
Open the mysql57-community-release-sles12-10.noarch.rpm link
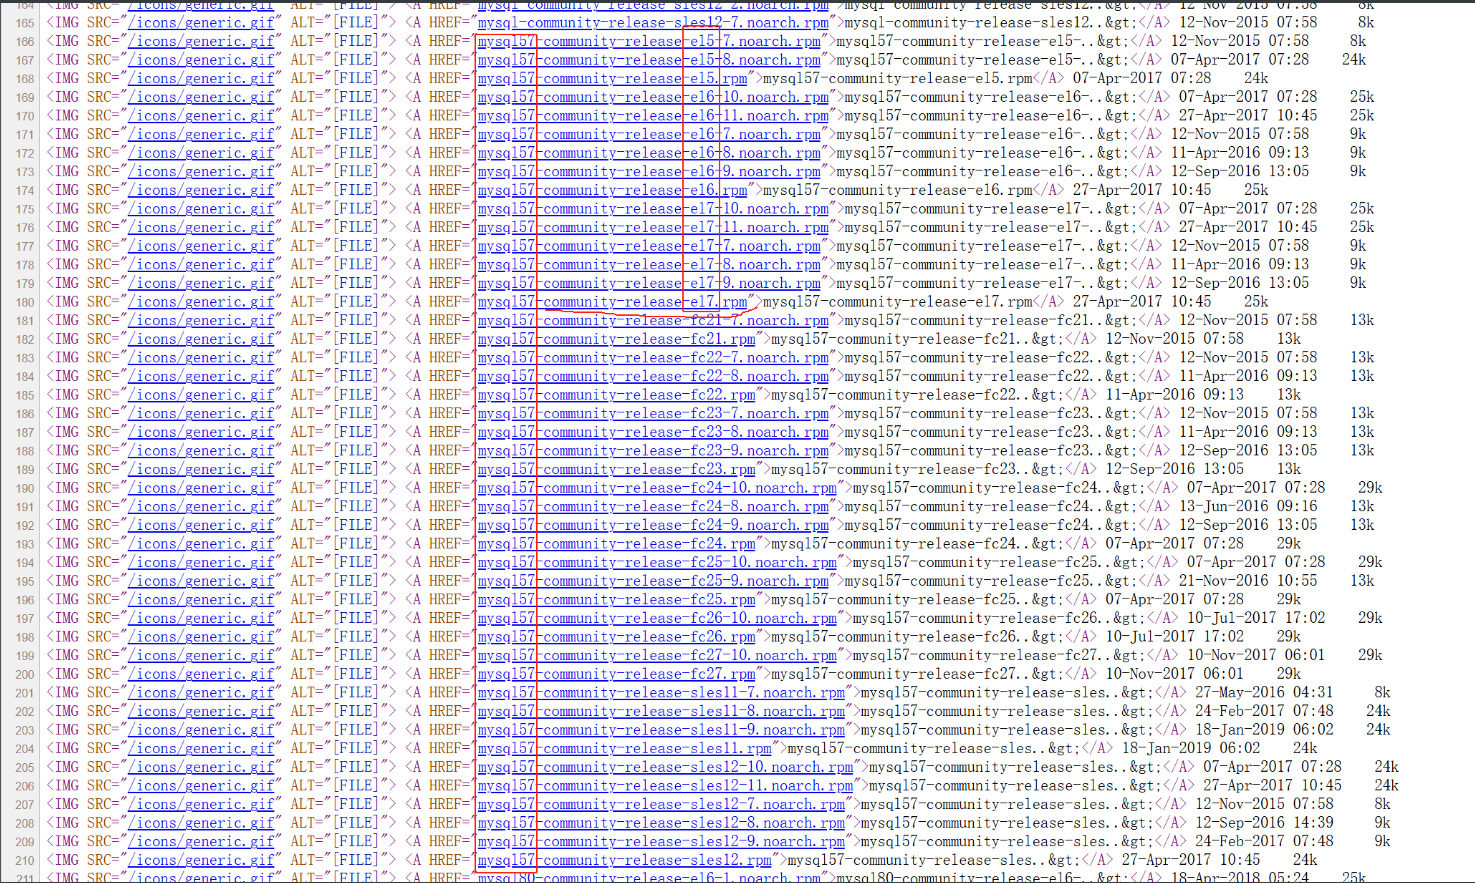(x=665, y=767)
